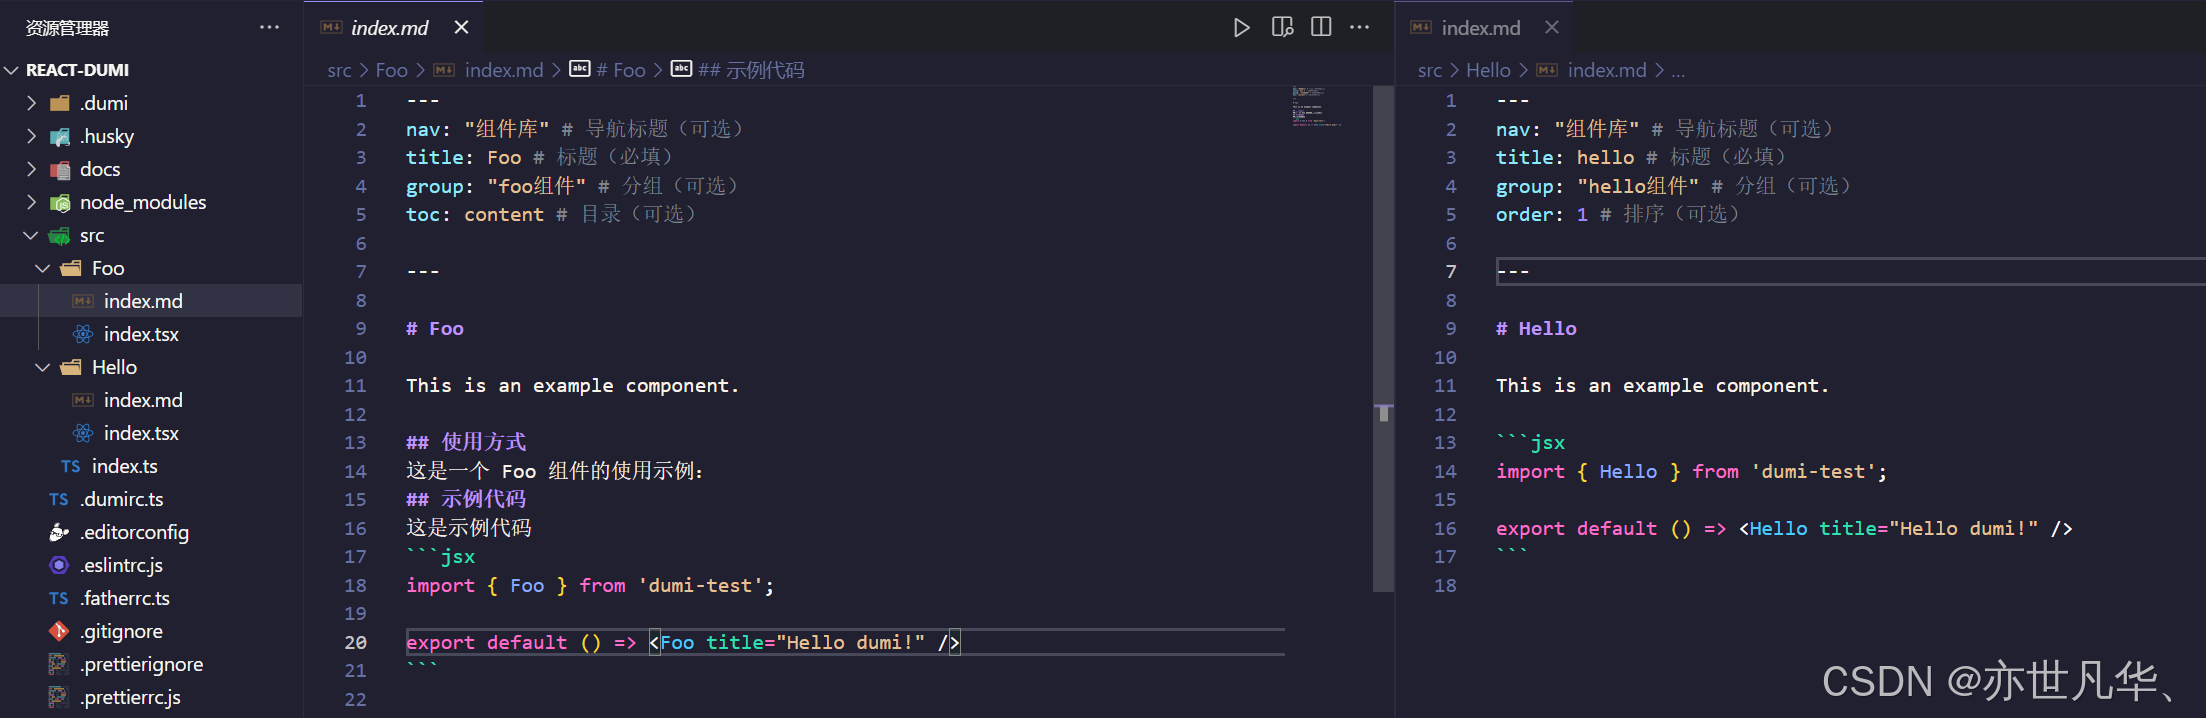Click index.md in right editor breadcrumb
Image resolution: width=2206 pixels, height=718 pixels.
tap(1607, 70)
